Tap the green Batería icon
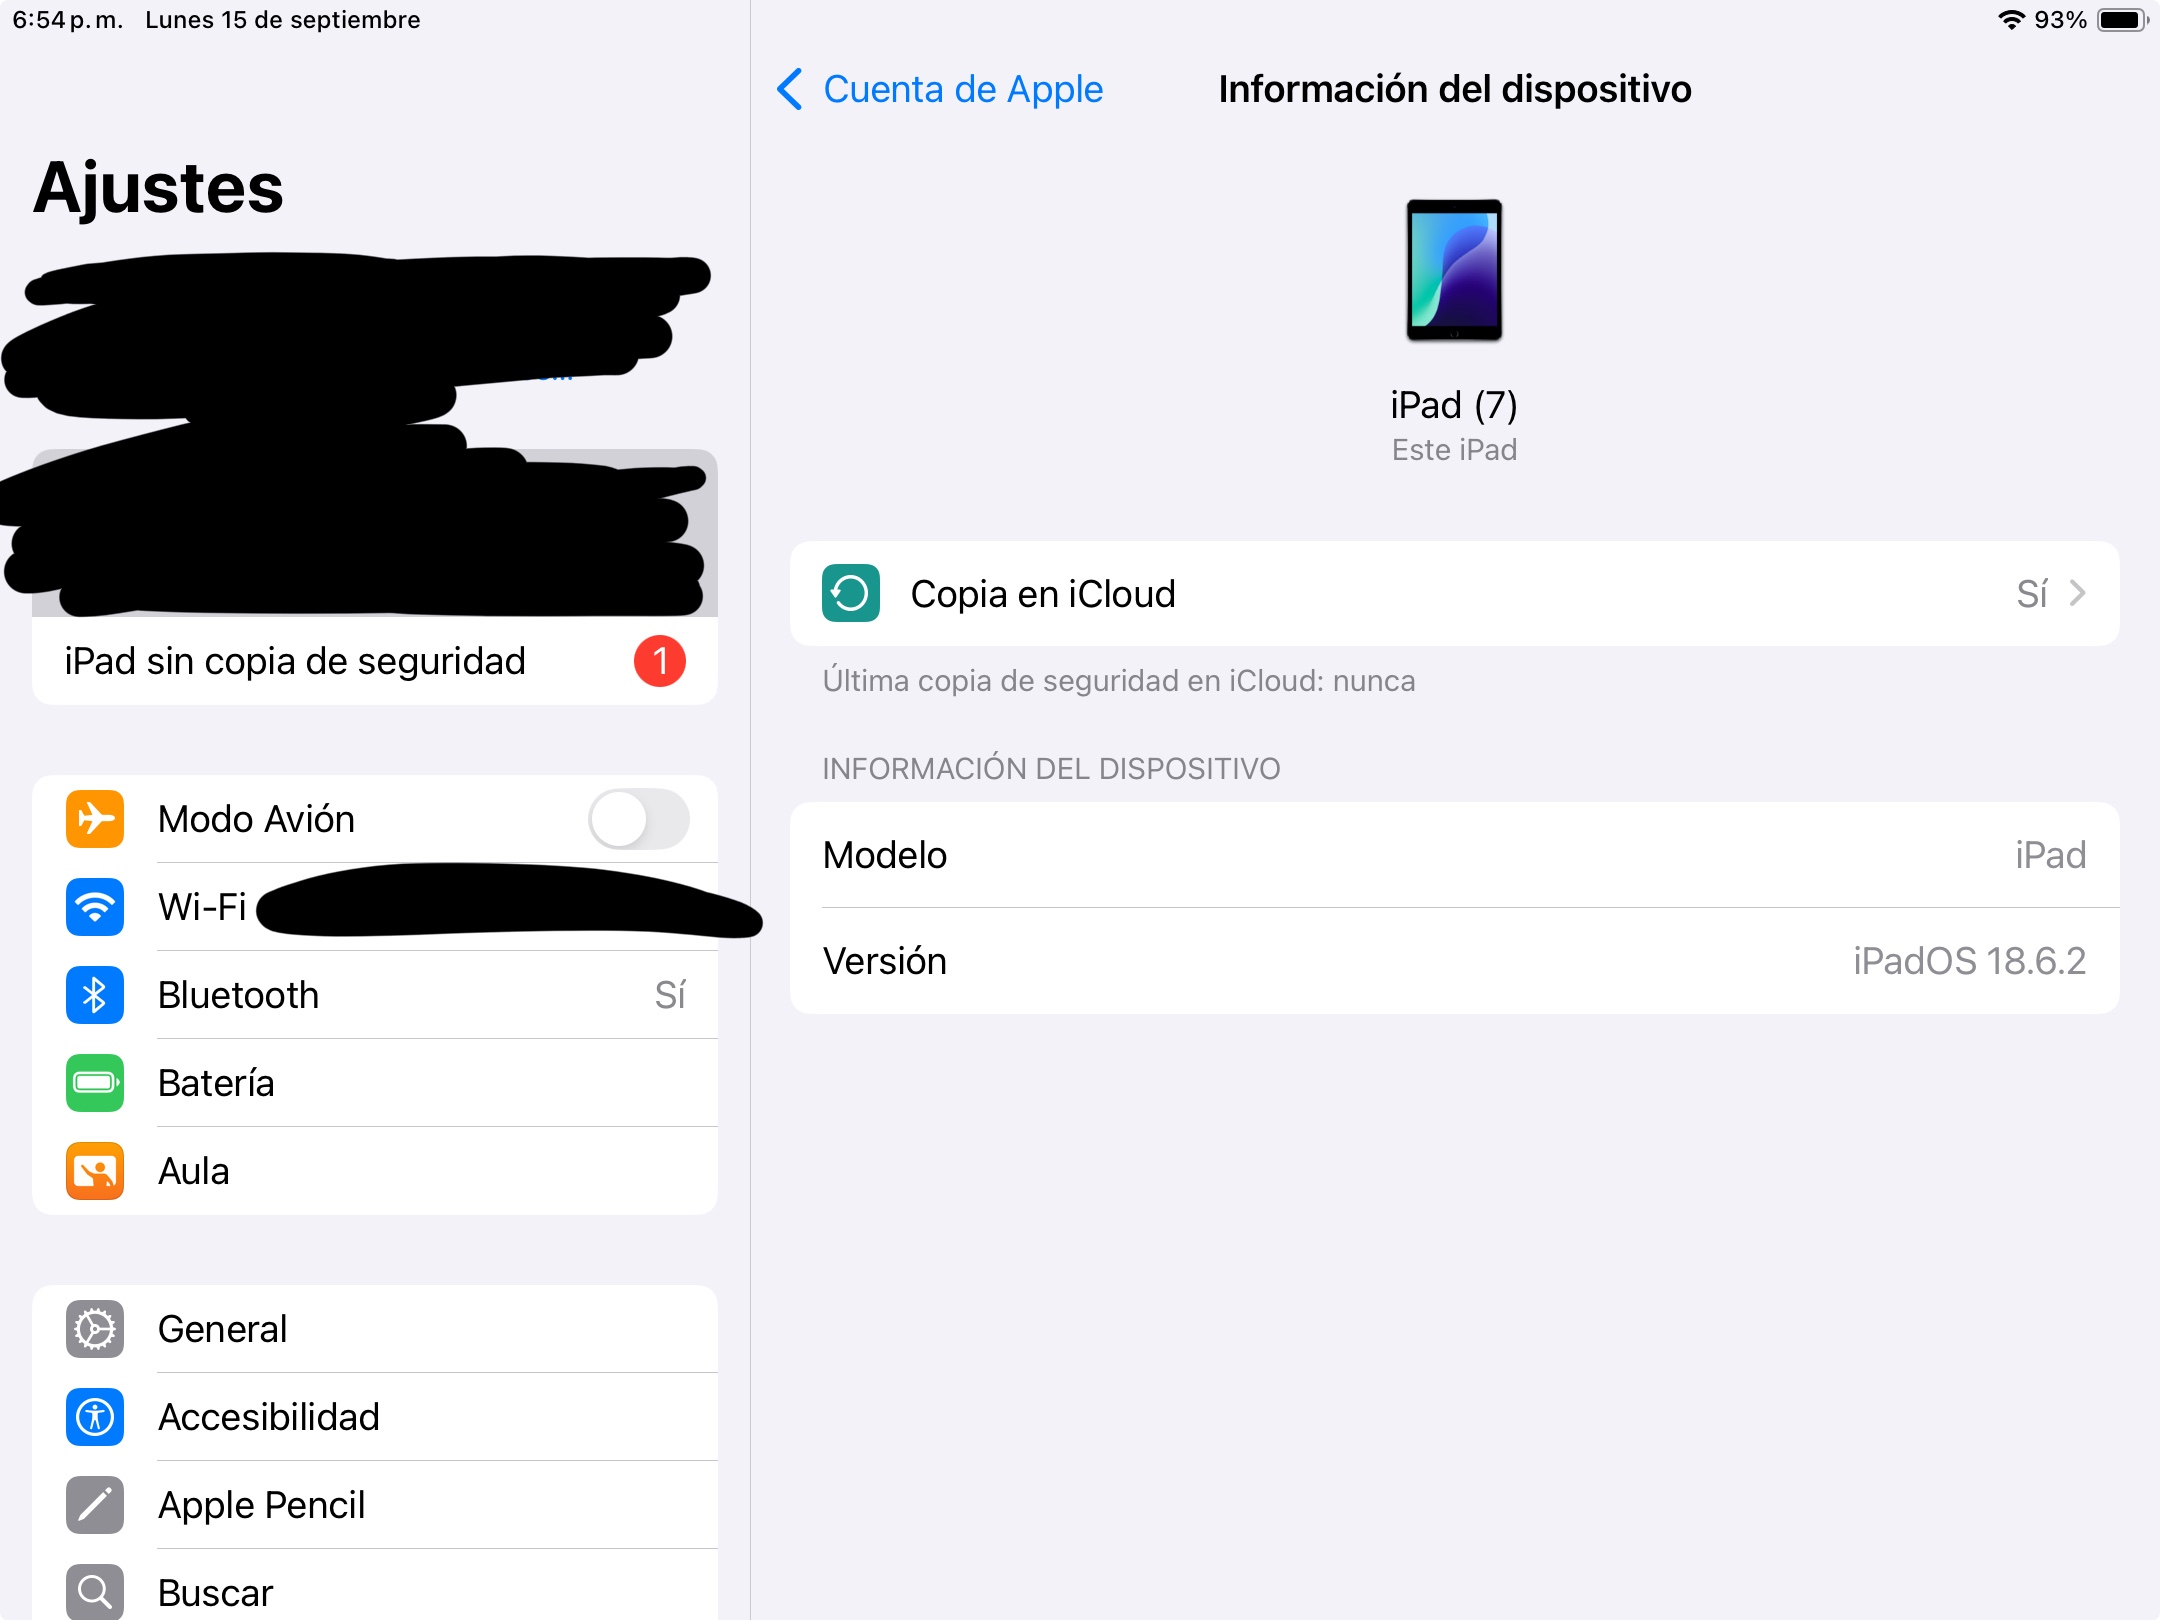Screen dimensions: 2160x1620 point(95,1083)
